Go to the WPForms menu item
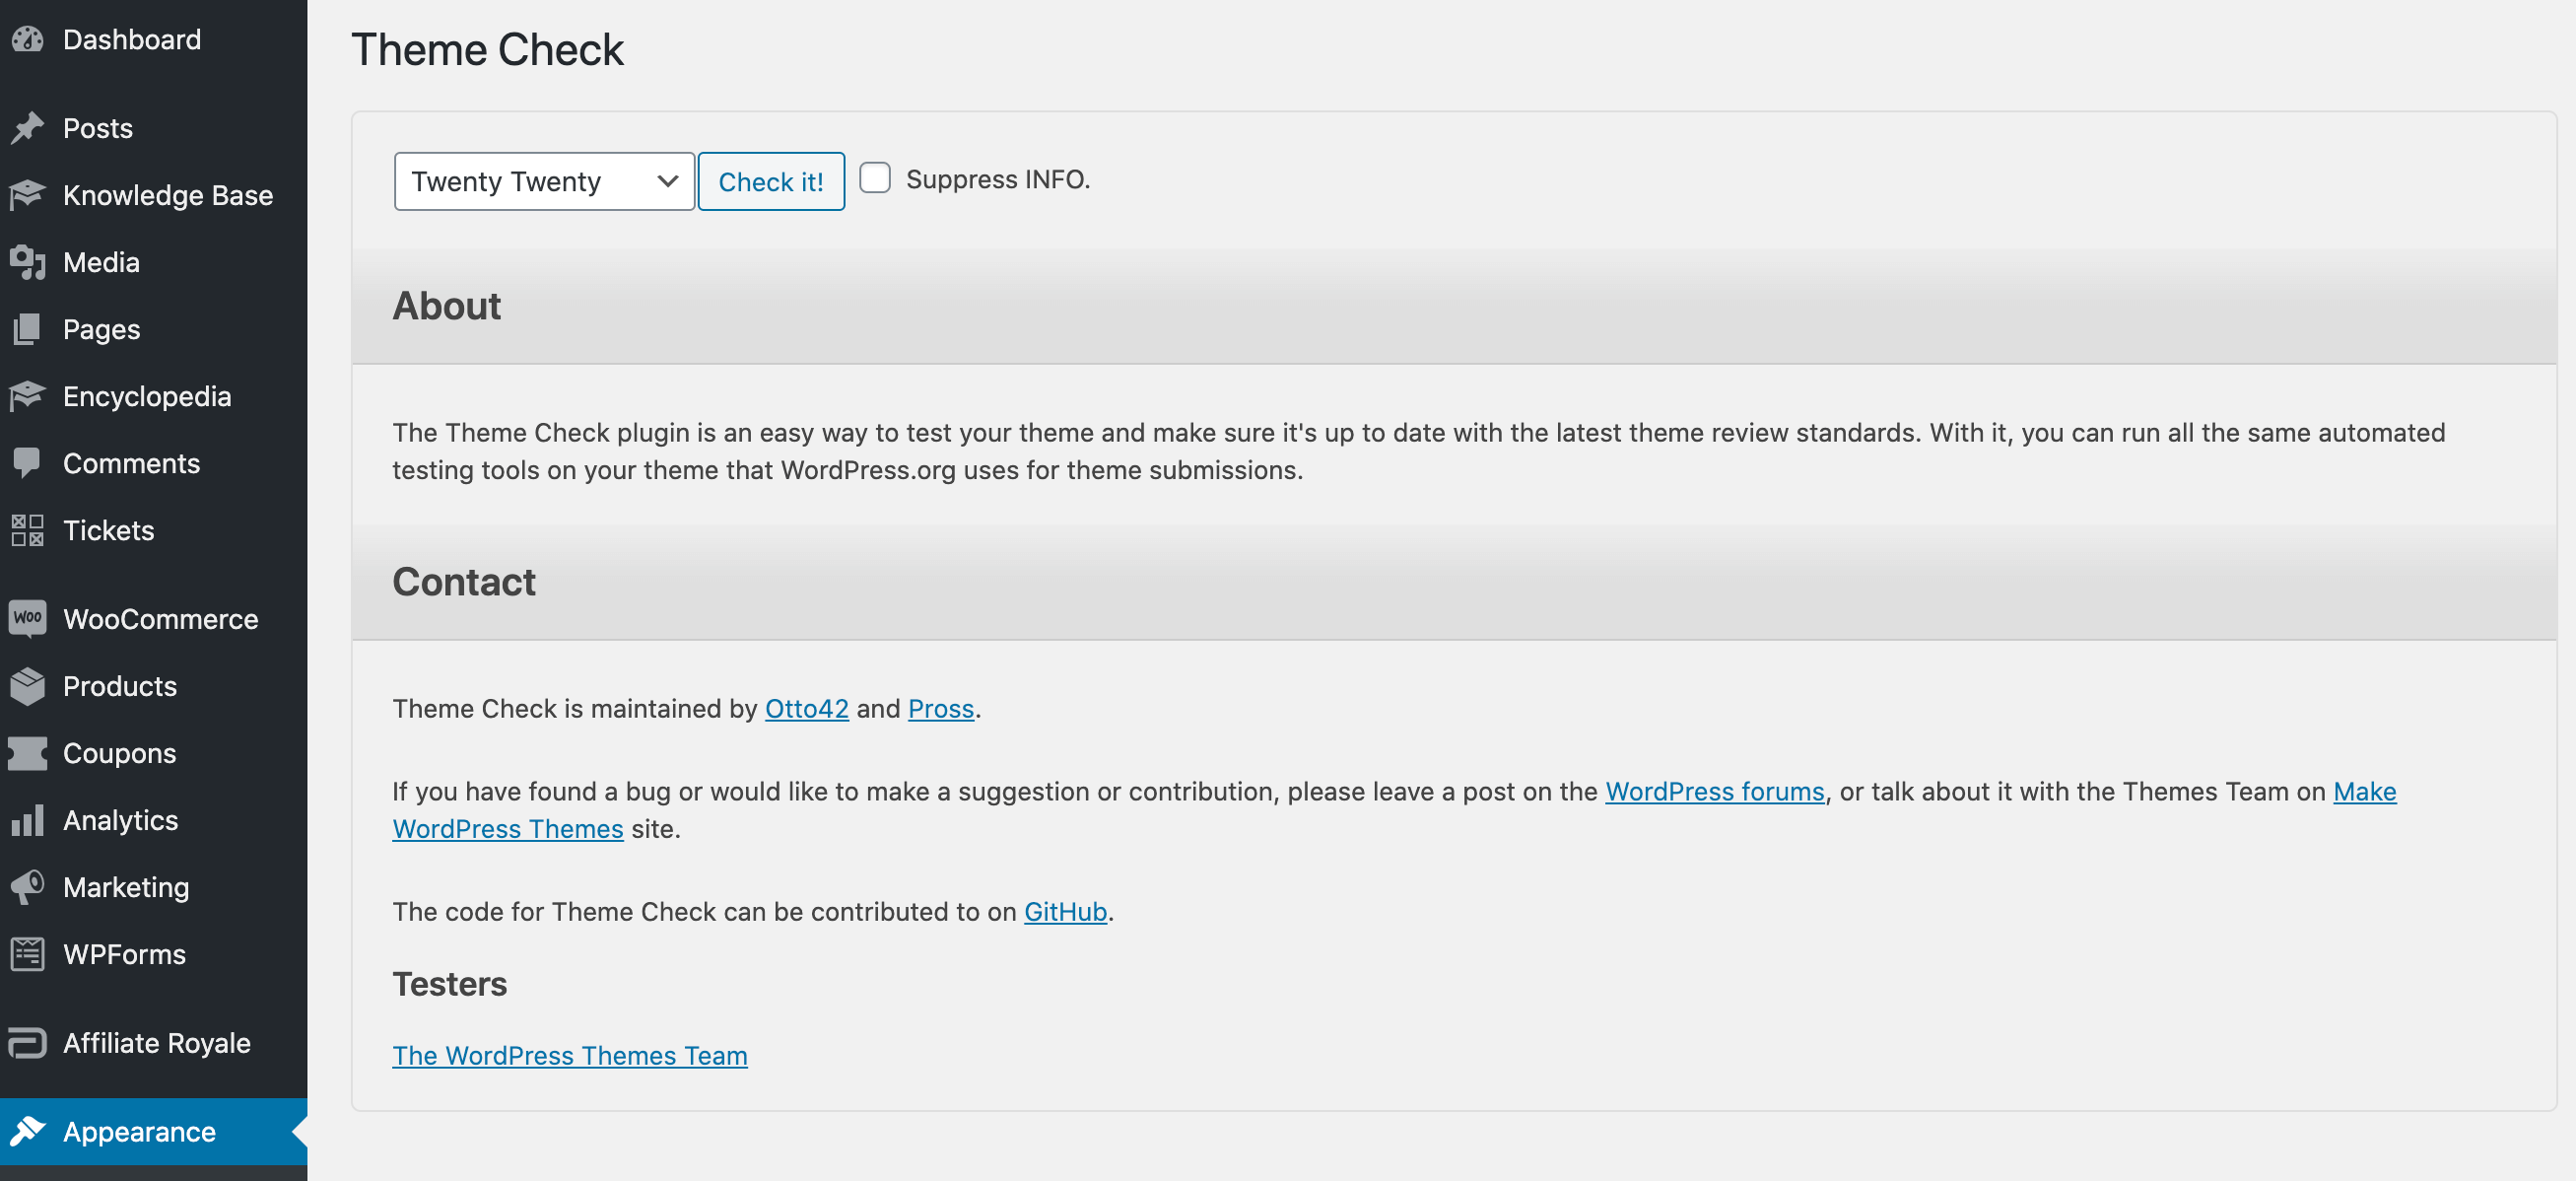This screenshot has height=1181, width=2576. tap(124, 954)
